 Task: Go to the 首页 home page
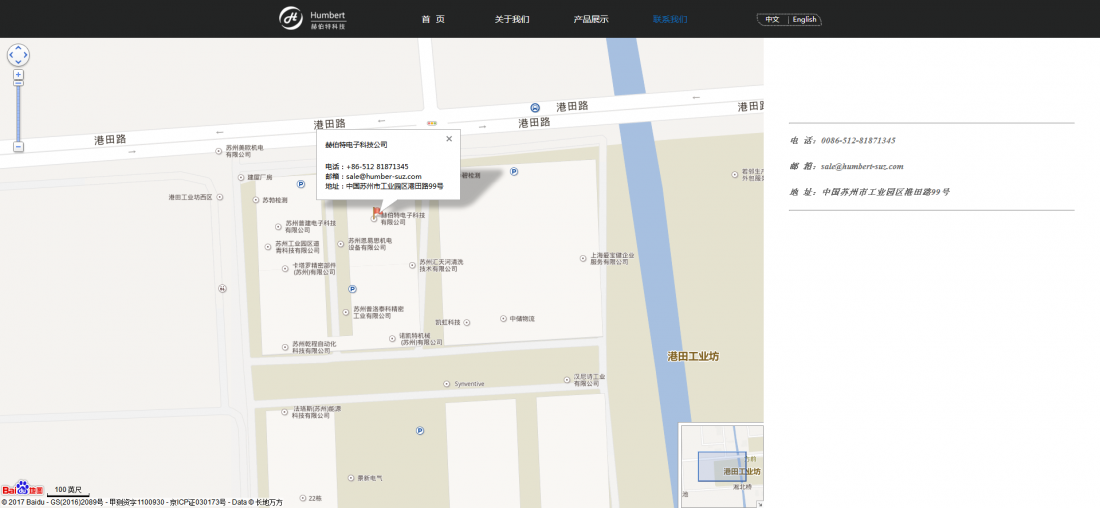433,19
